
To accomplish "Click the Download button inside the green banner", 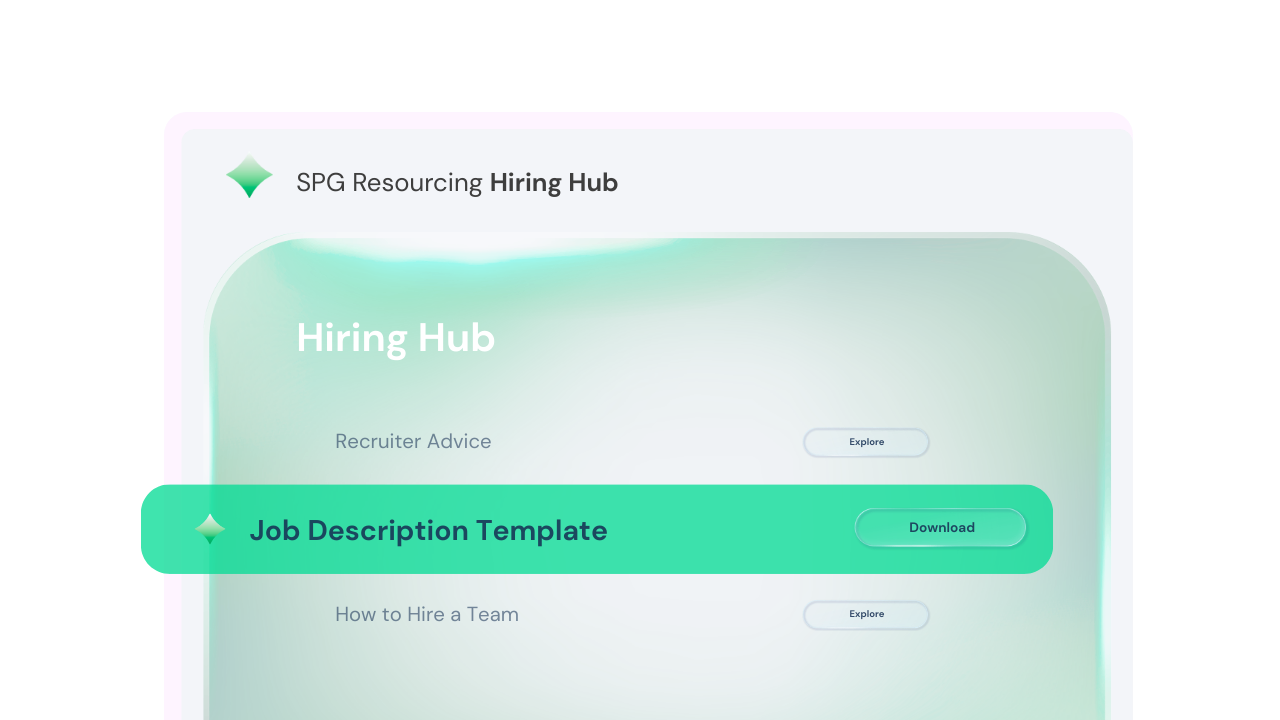I will pyautogui.click(x=941, y=527).
